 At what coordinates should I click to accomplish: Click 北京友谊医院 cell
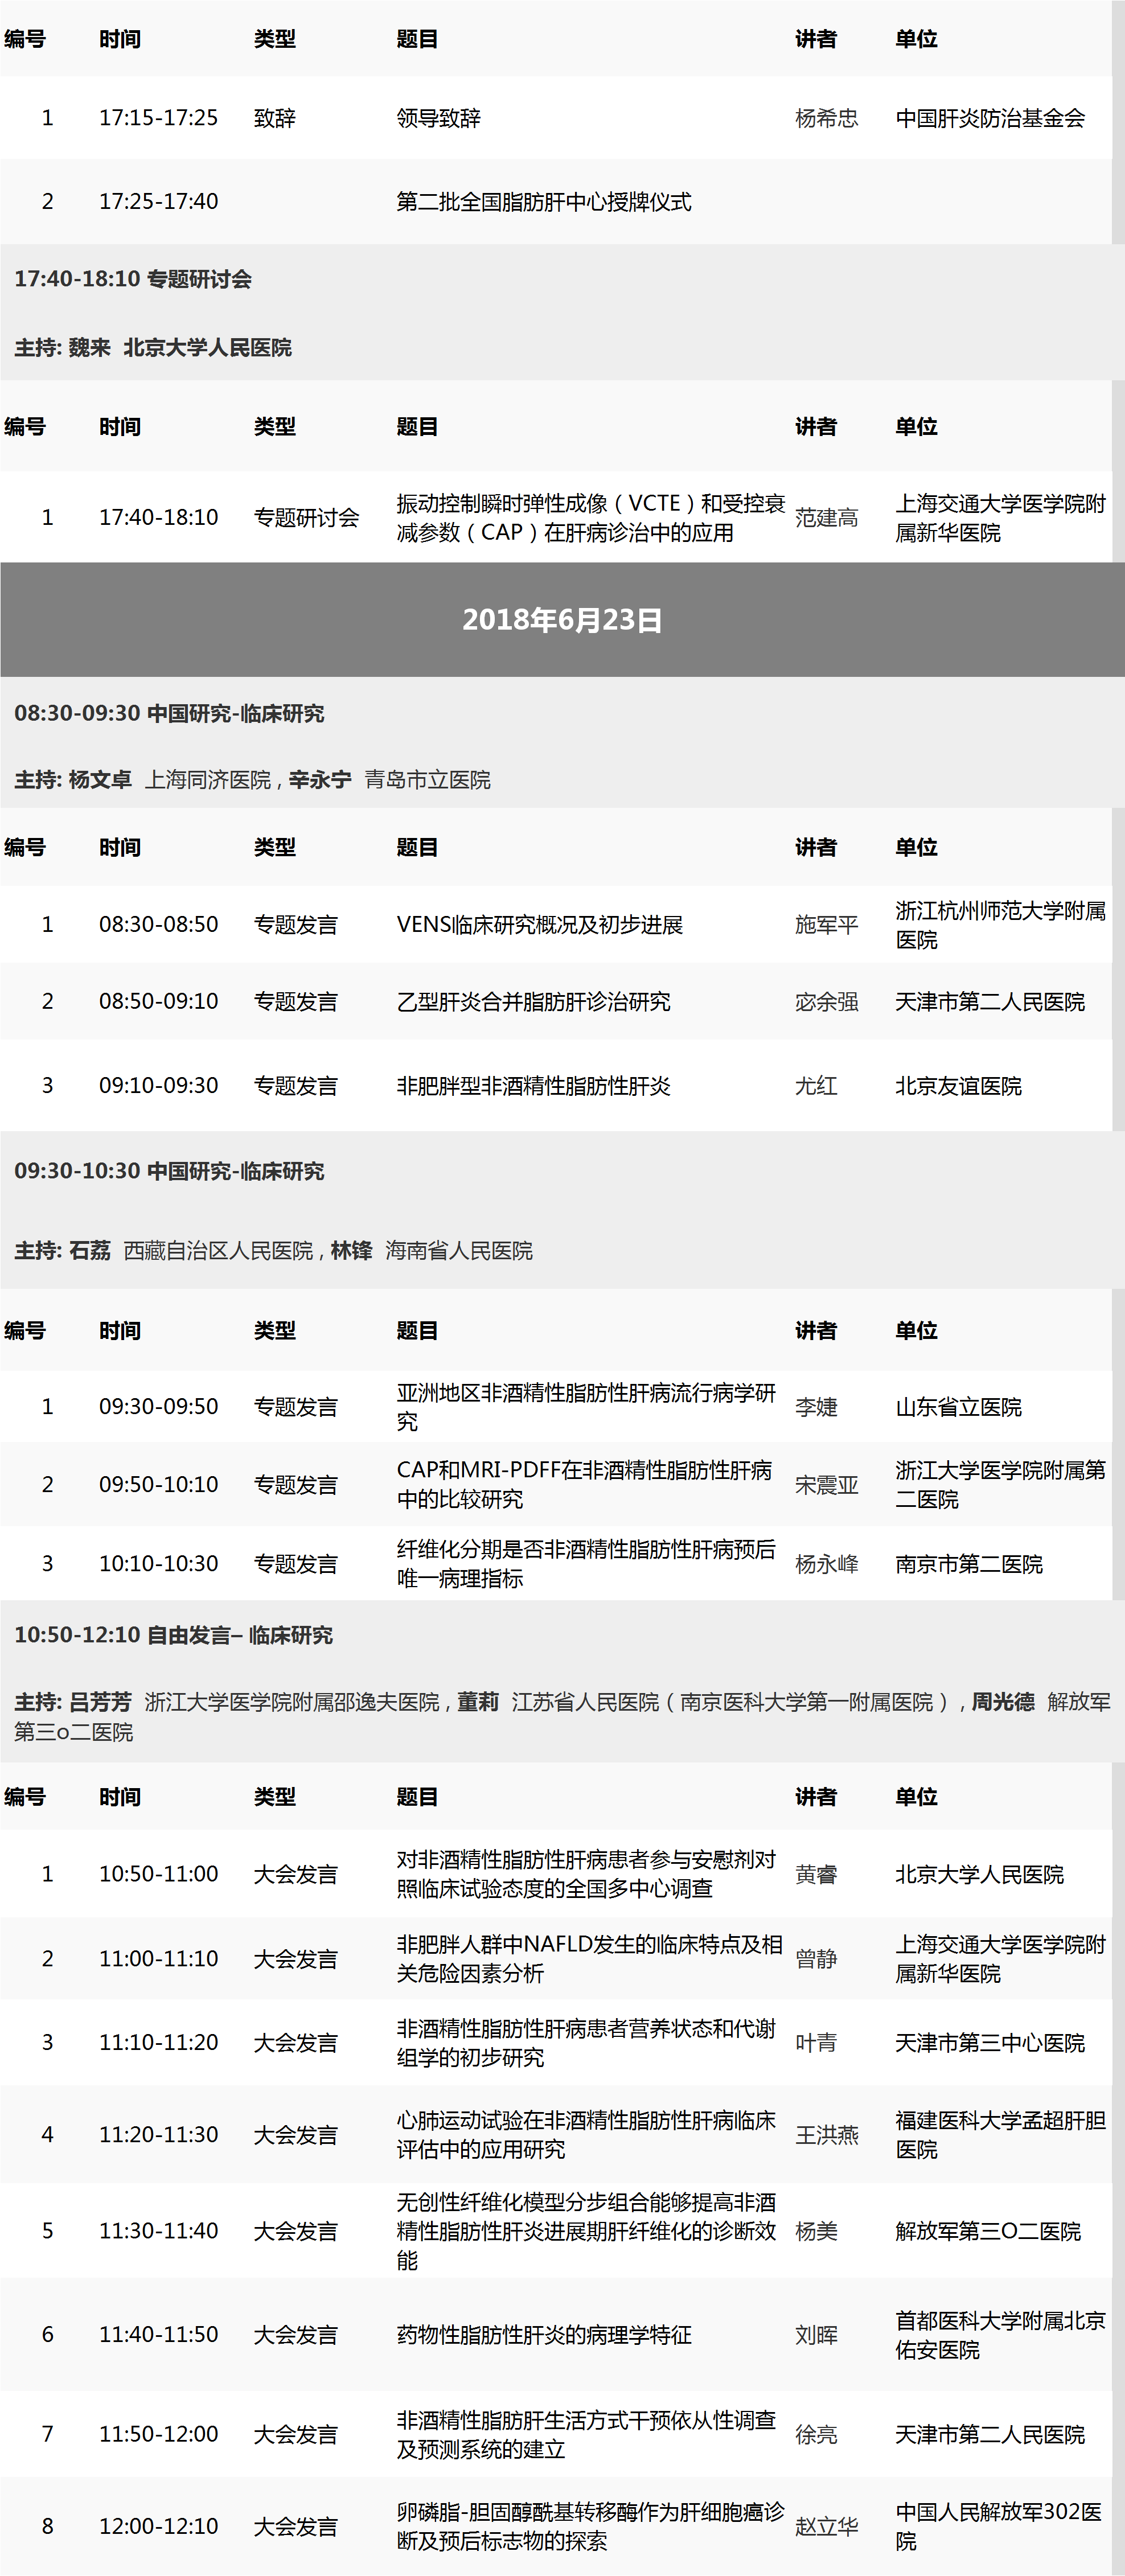click(x=958, y=1086)
